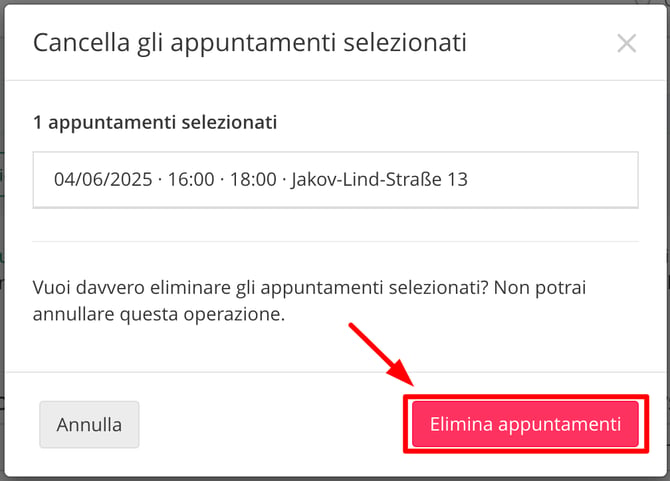670x481 pixels.
Task: Click the Vuoi davvero eliminare warning text
Action: (x=309, y=301)
